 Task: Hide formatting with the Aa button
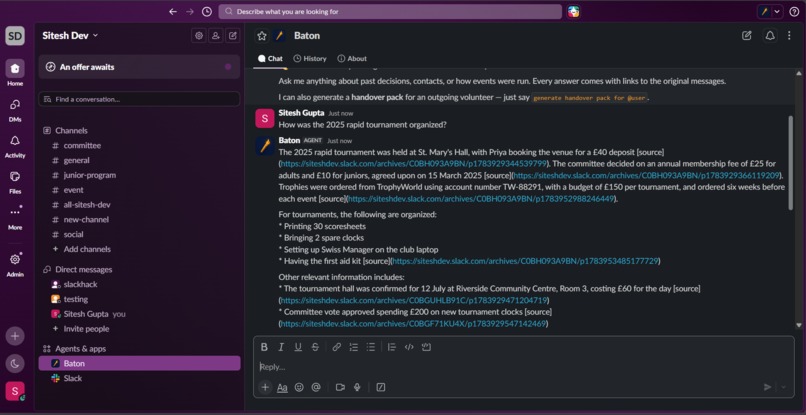point(282,387)
